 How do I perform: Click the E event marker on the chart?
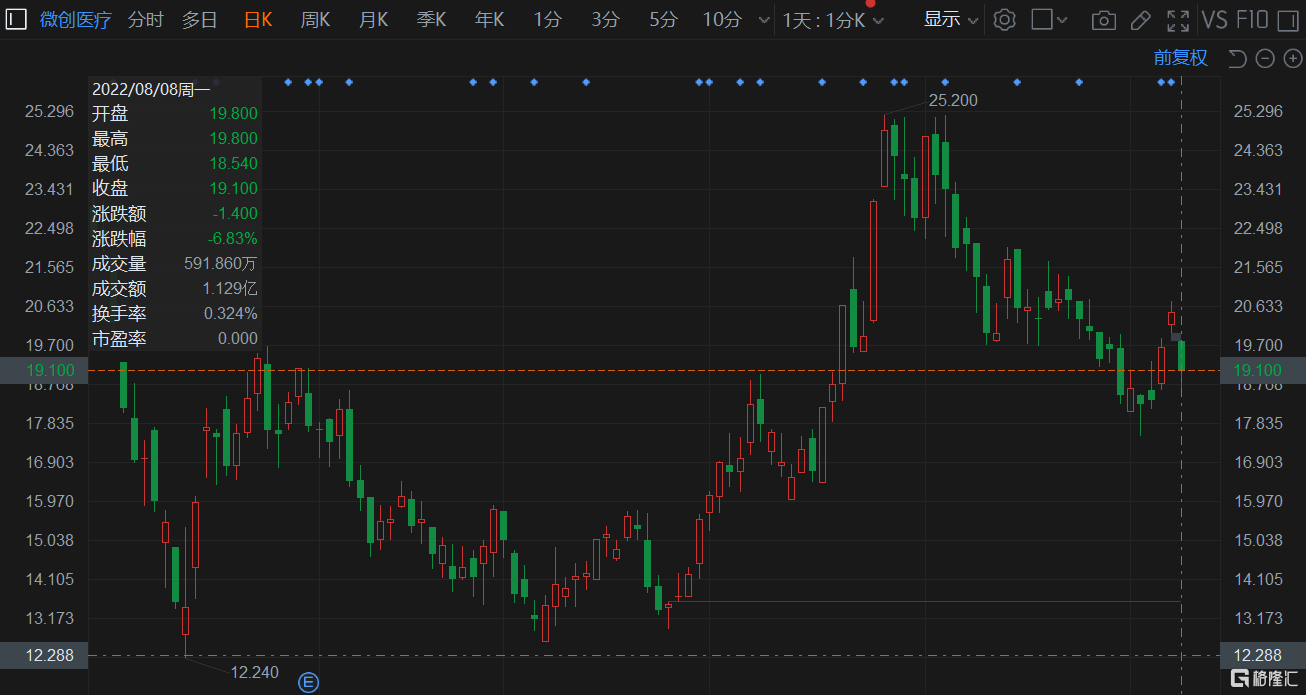click(309, 683)
